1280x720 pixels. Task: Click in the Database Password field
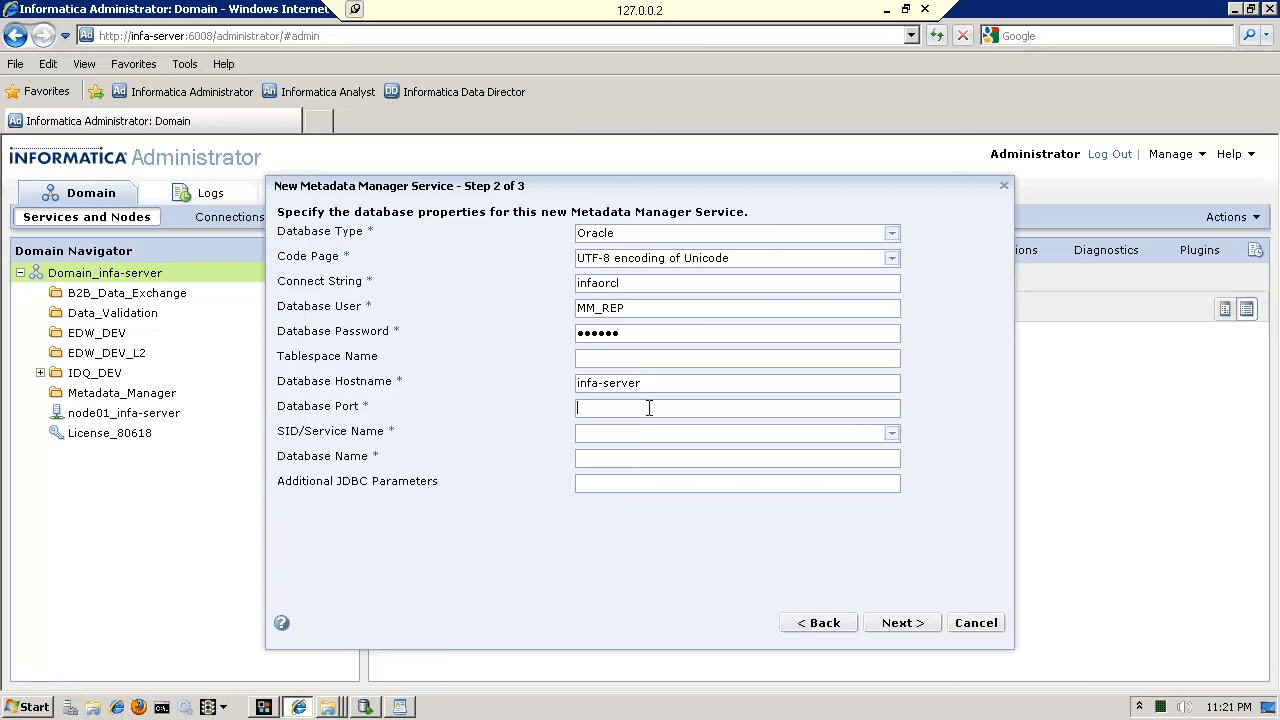[x=737, y=333]
